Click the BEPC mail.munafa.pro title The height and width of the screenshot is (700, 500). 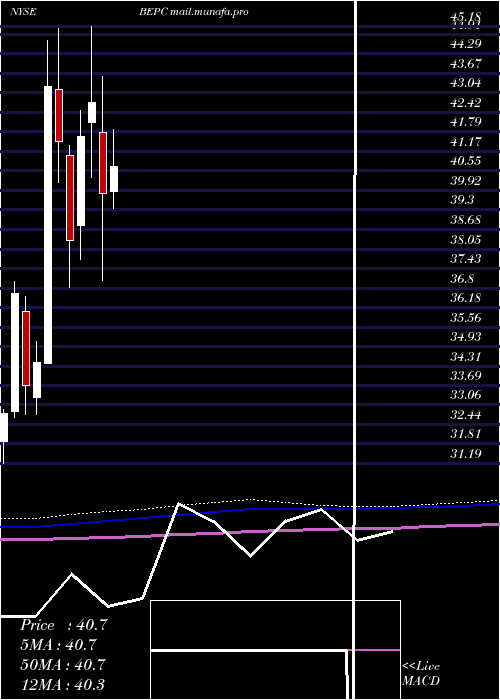coord(193,12)
